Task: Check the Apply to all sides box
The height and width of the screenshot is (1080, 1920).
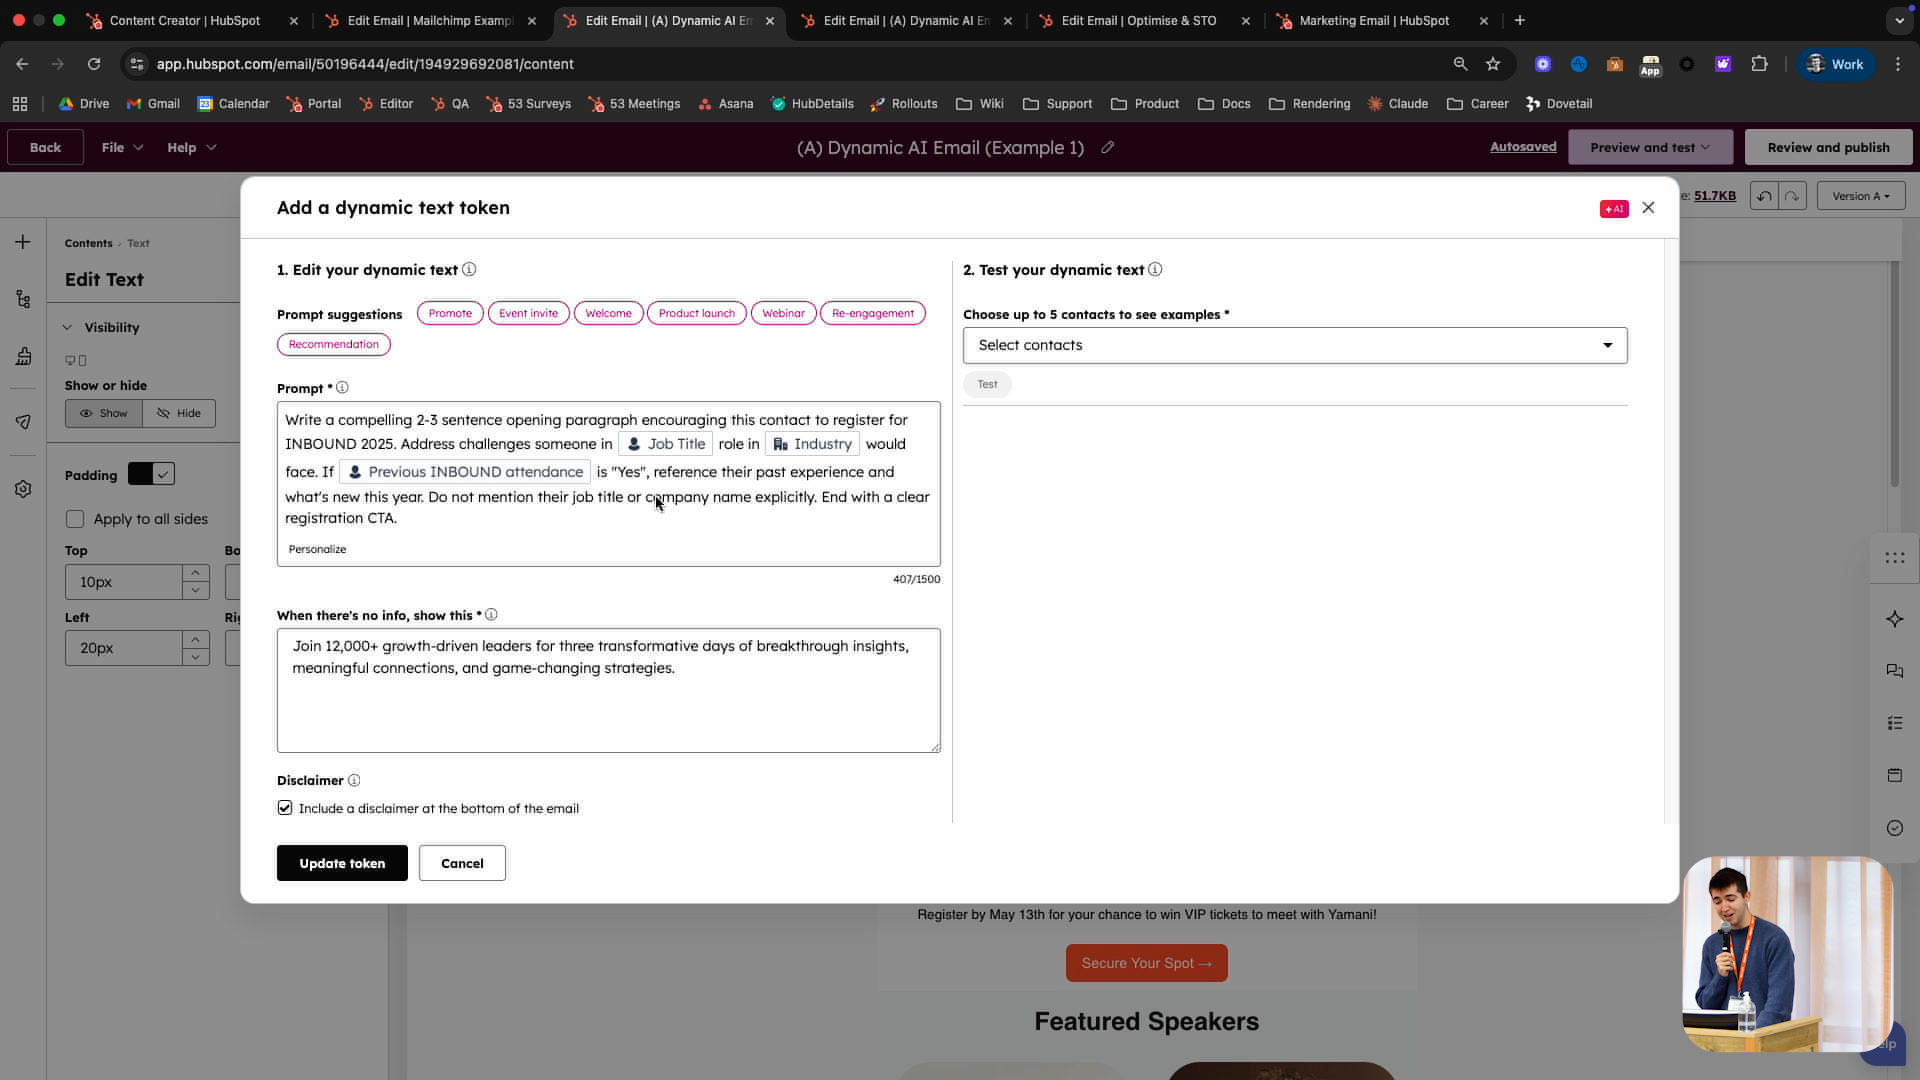Action: [x=75, y=519]
